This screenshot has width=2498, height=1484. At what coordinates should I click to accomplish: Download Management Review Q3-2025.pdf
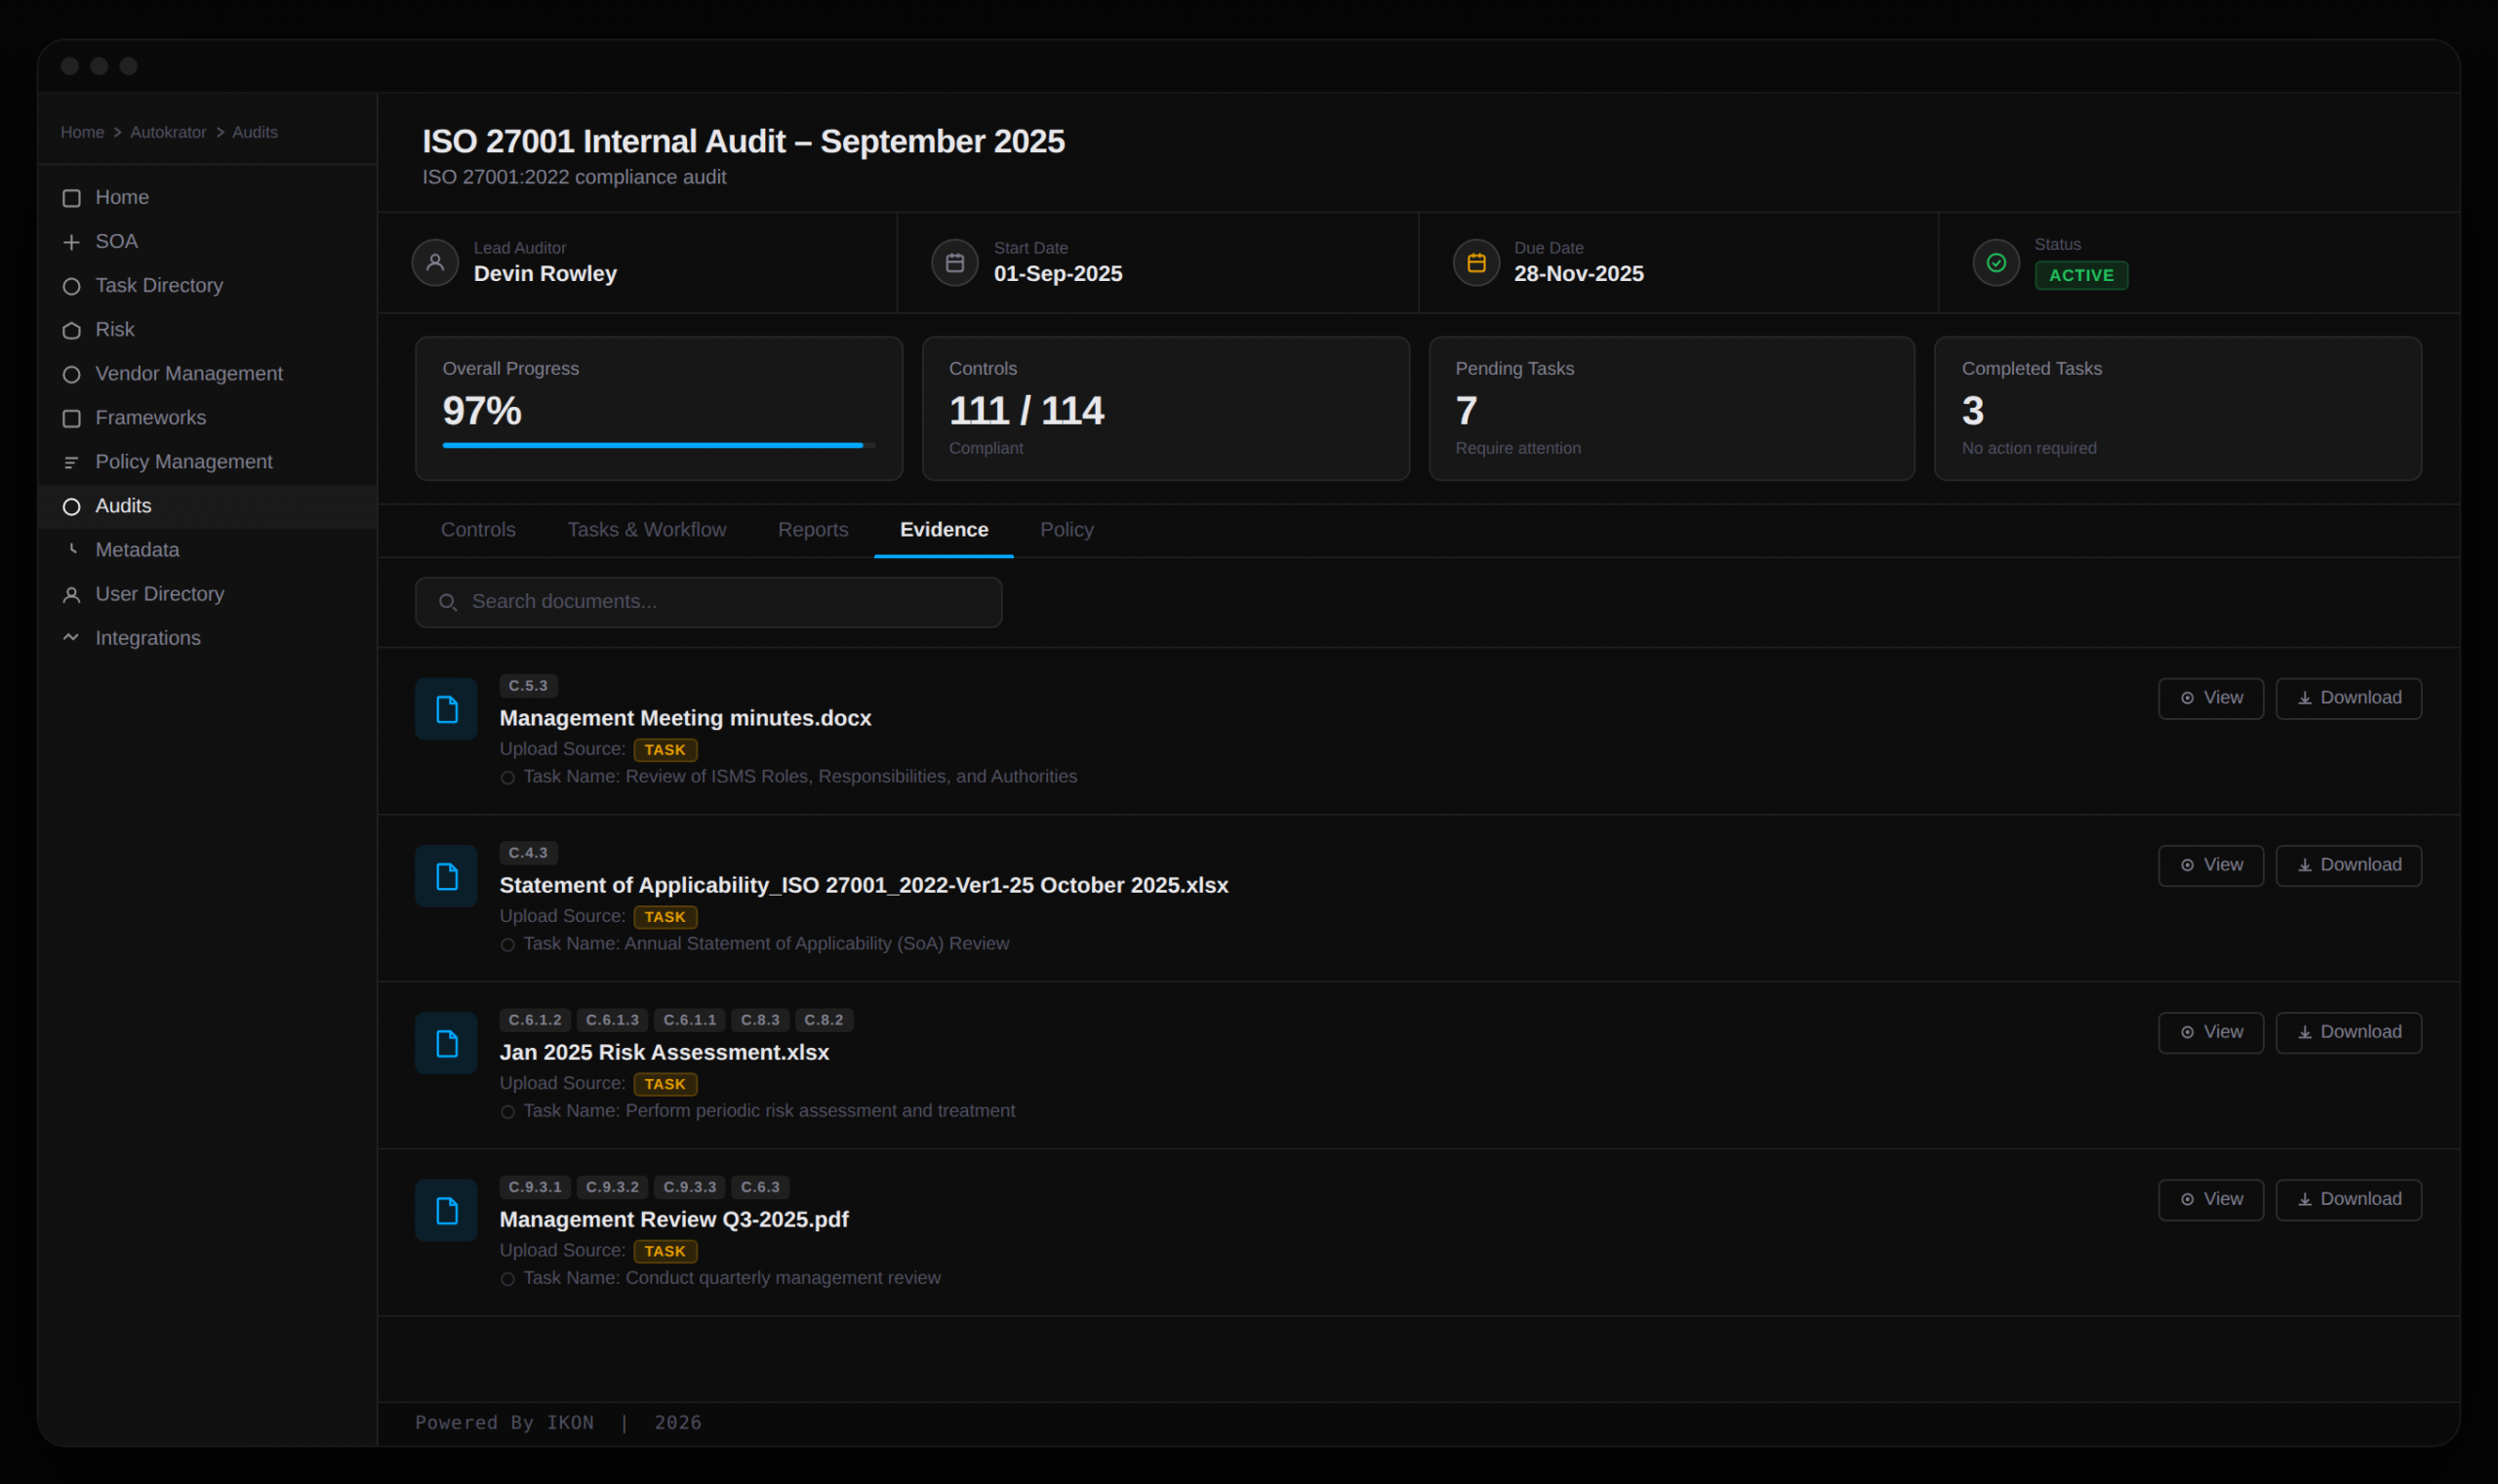[x=2347, y=1199]
